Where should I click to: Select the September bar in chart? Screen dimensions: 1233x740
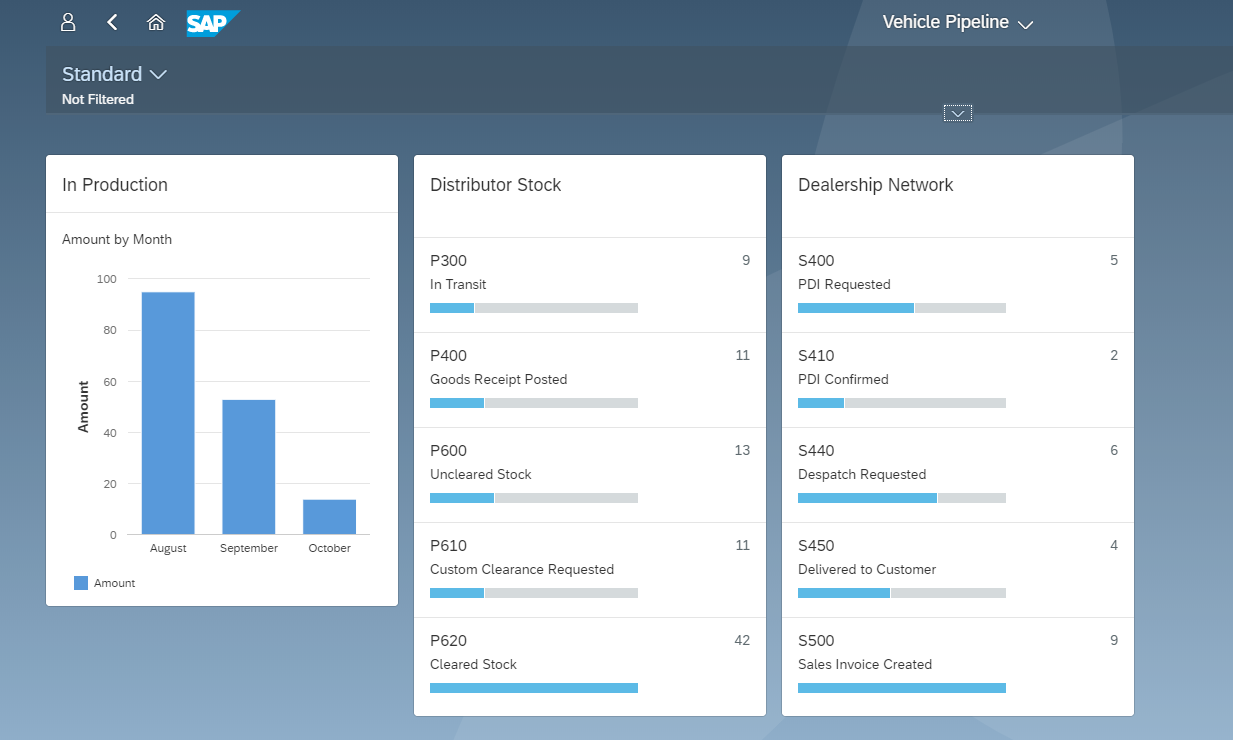tap(249, 467)
